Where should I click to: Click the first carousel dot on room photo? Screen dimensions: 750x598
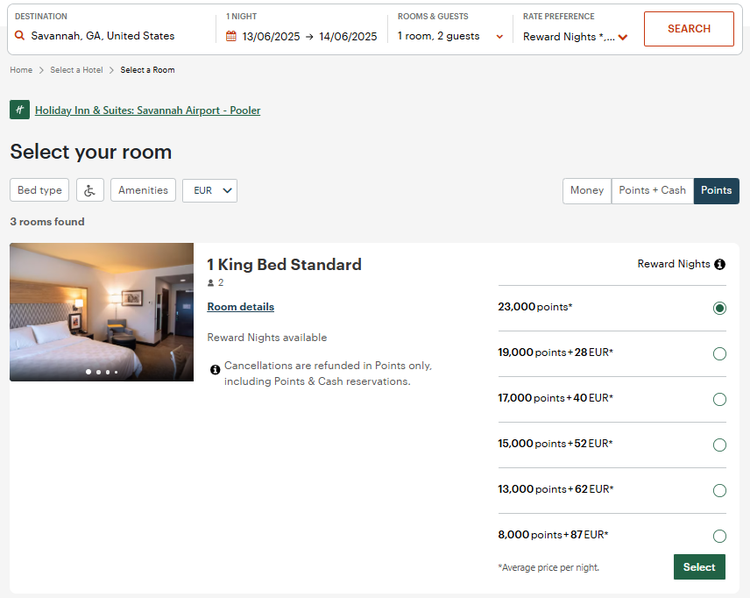pyautogui.click(x=88, y=372)
